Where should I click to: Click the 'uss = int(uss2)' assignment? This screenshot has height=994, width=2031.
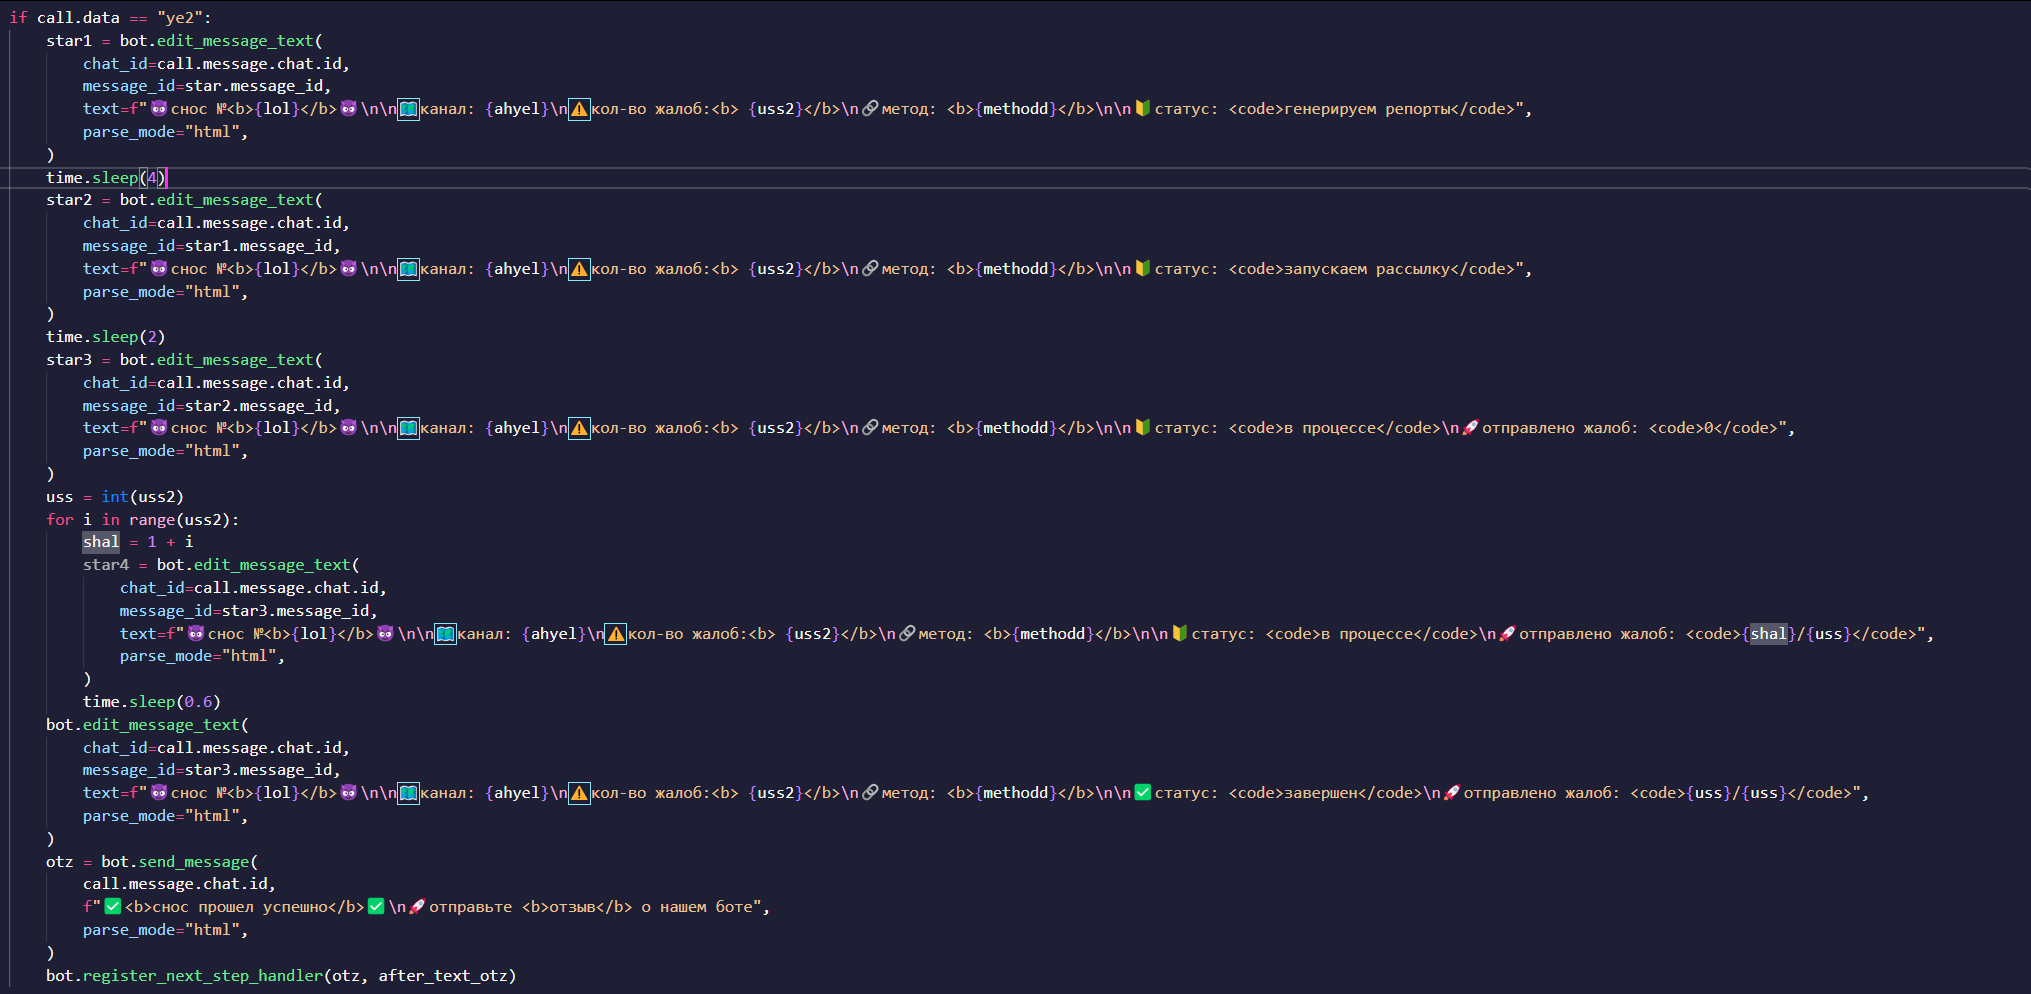point(115,497)
